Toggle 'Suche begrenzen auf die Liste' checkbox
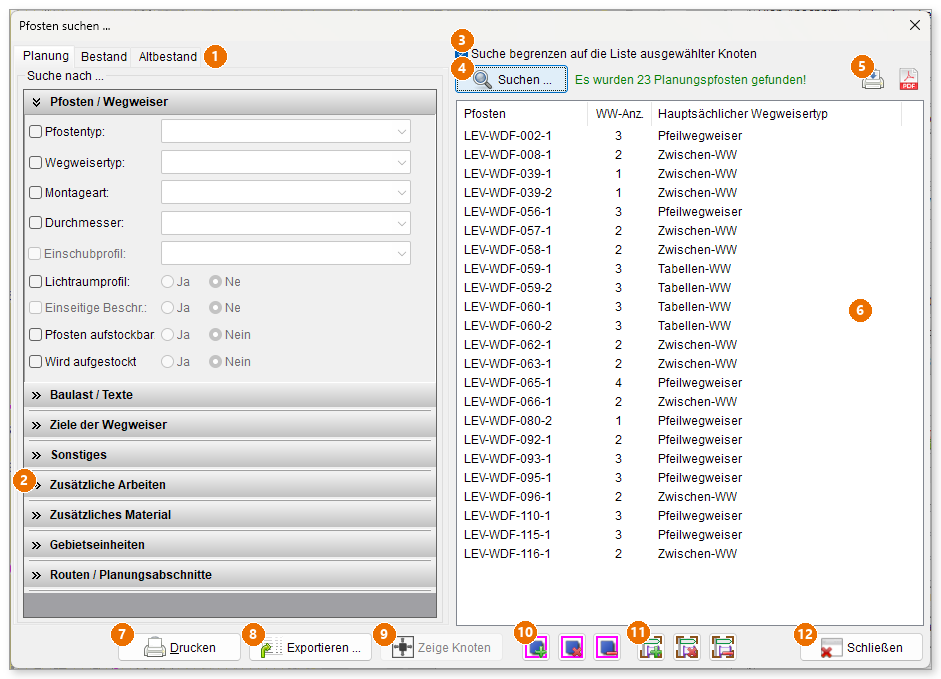 pos(461,54)
